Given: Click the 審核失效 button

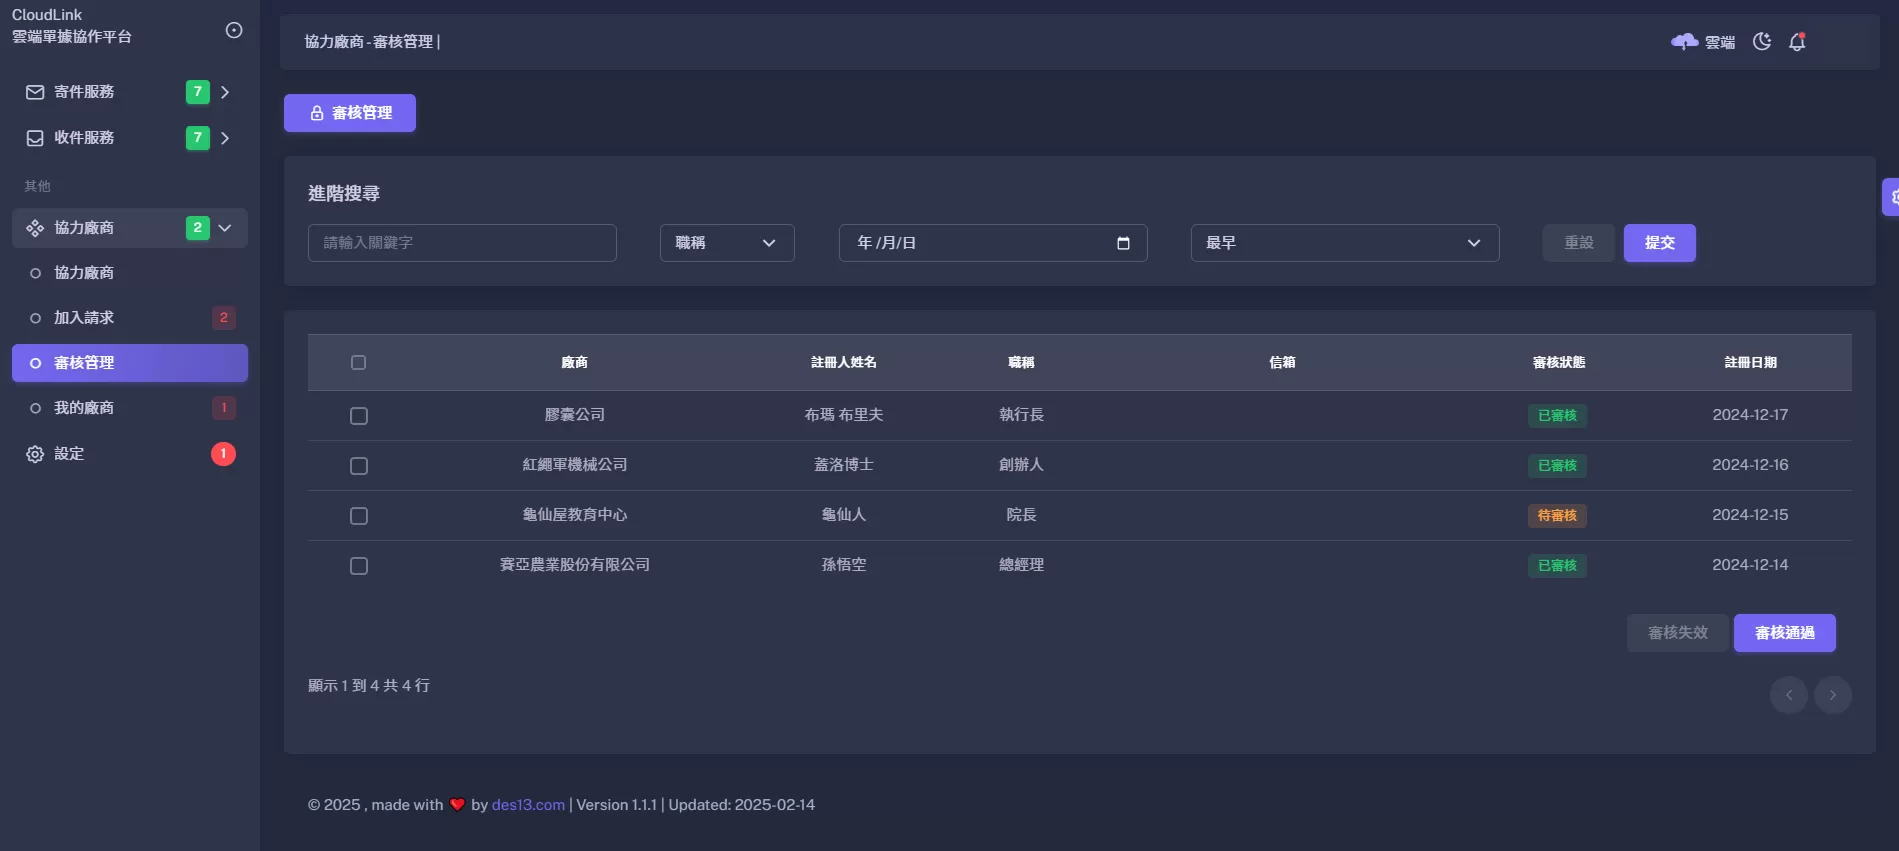Looking at the screenshot, I should click(x=1678, y=633).
